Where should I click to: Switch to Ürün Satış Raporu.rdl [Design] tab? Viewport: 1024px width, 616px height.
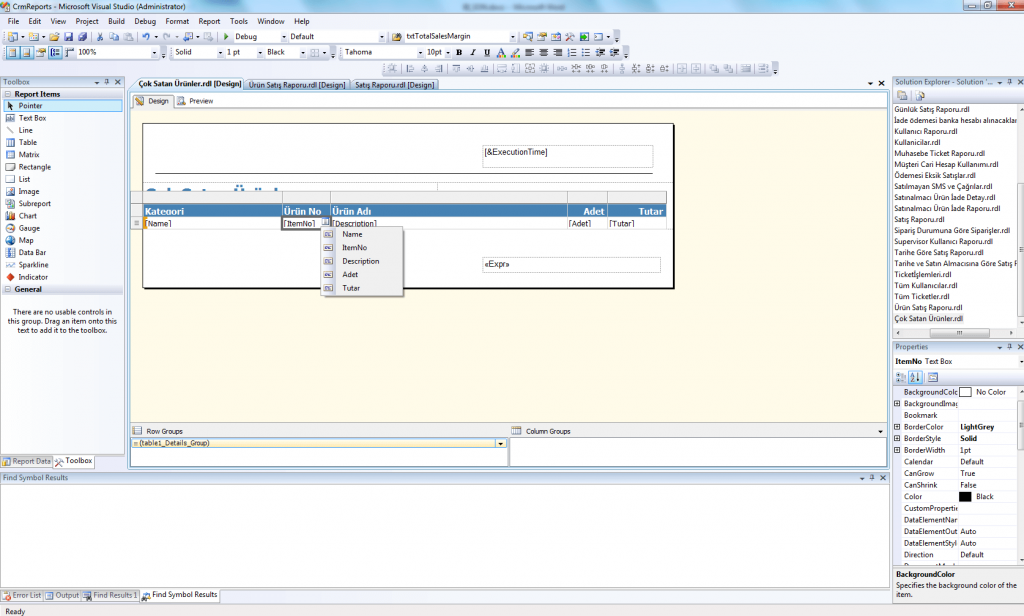tap(296, 85)
